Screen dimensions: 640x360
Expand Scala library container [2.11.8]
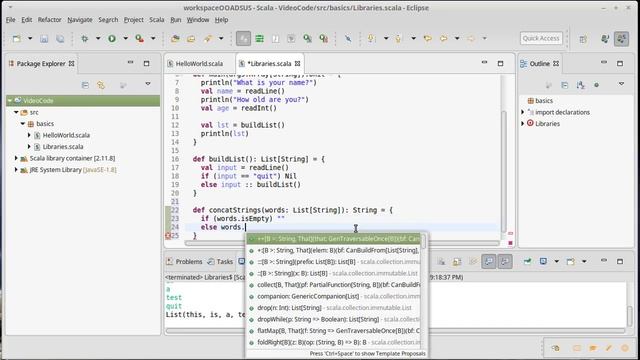[16, 158]
